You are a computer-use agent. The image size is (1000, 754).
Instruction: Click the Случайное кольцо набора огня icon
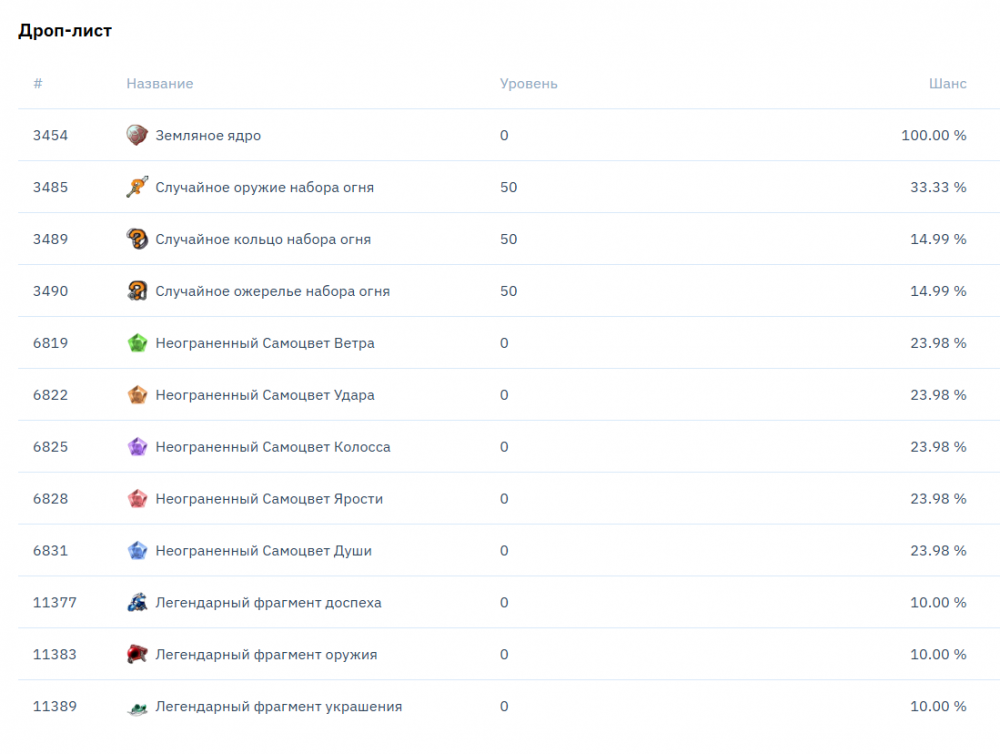[x=137, y=239]
